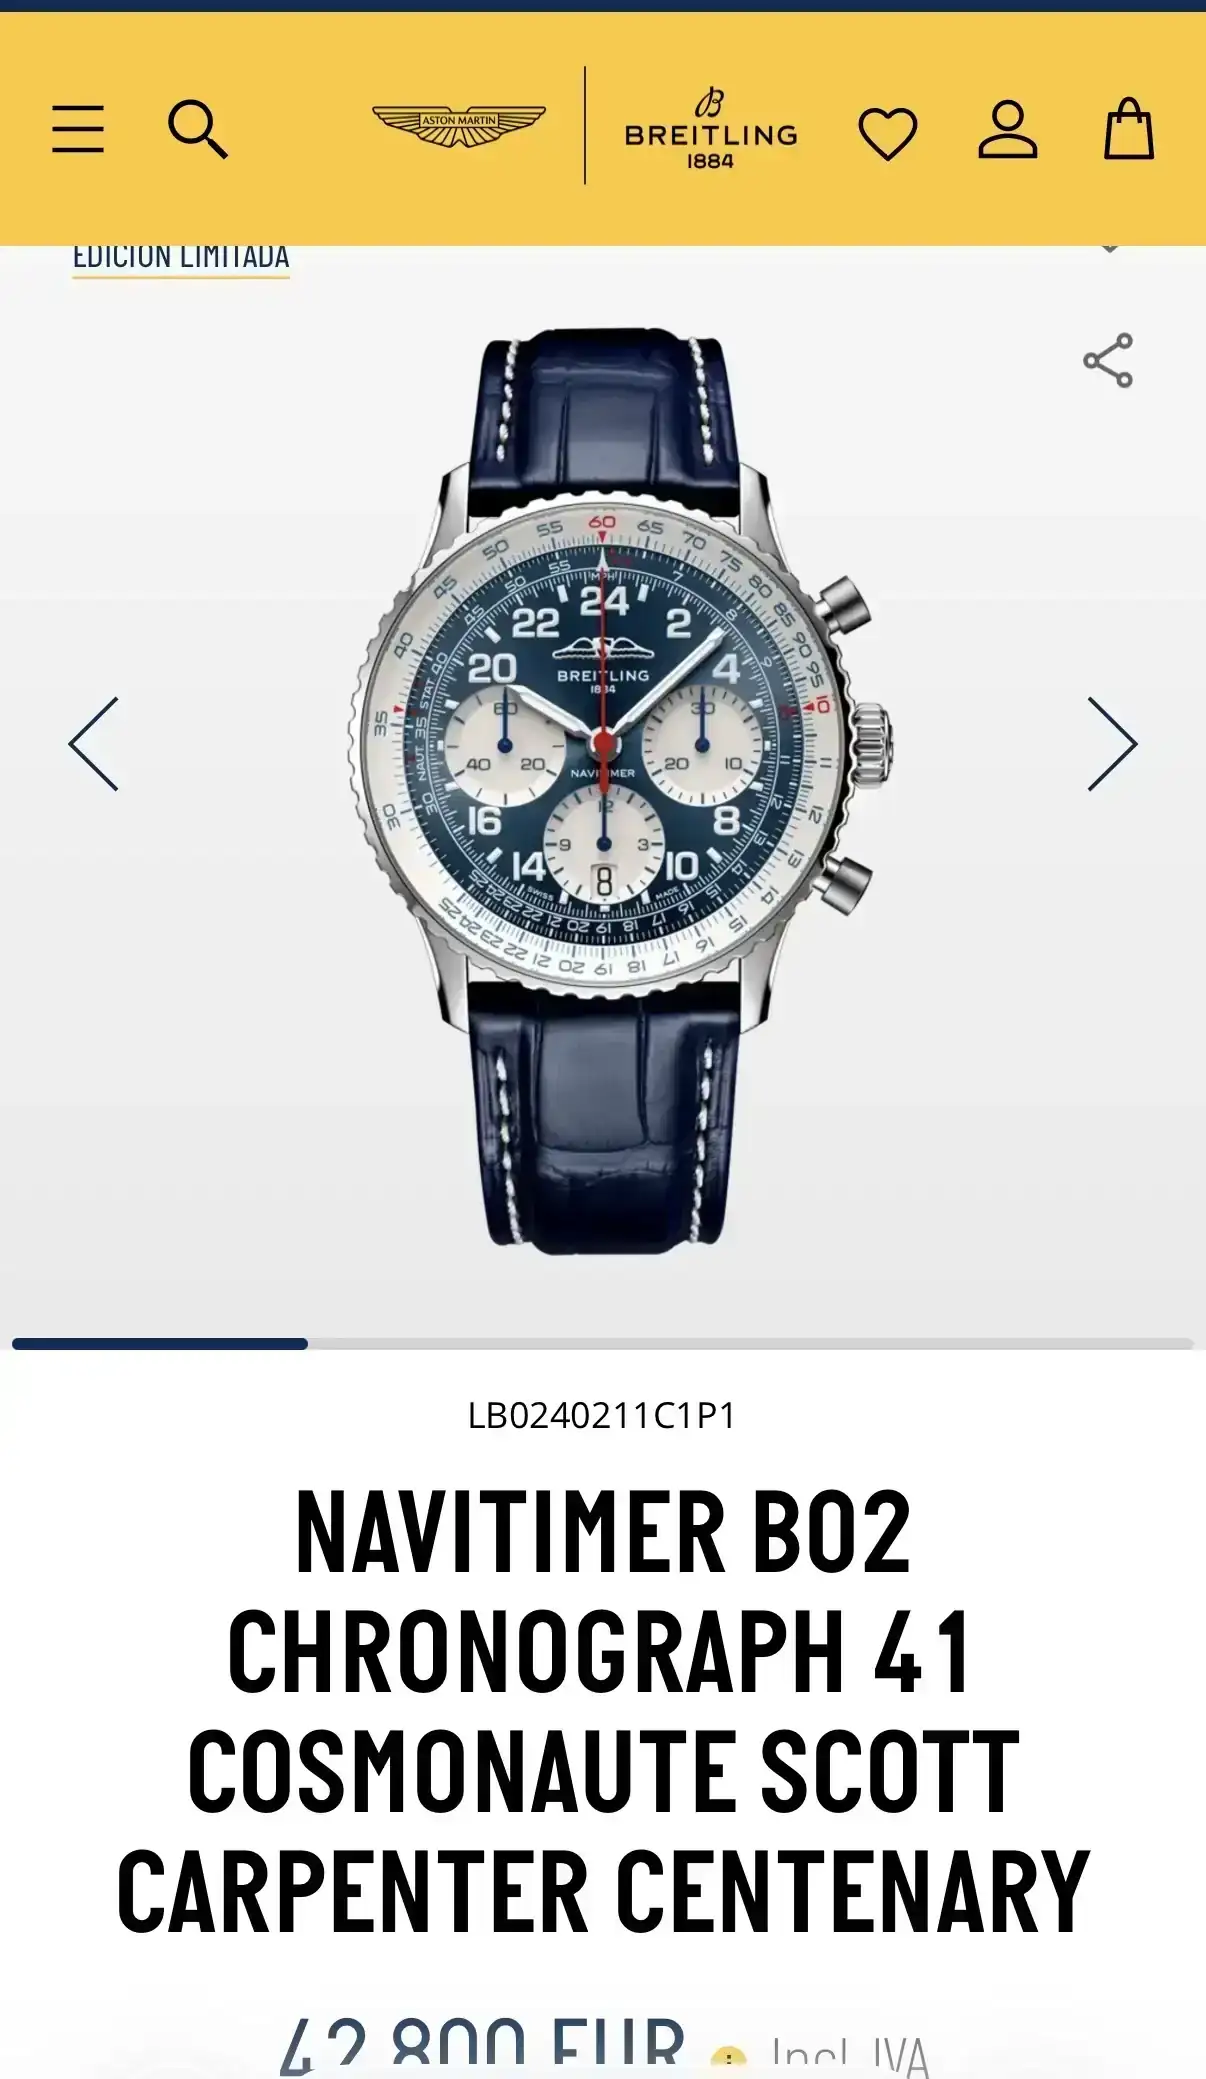
Task: Select reference code LB0240211C1P1
Action: click(602, 1416)
